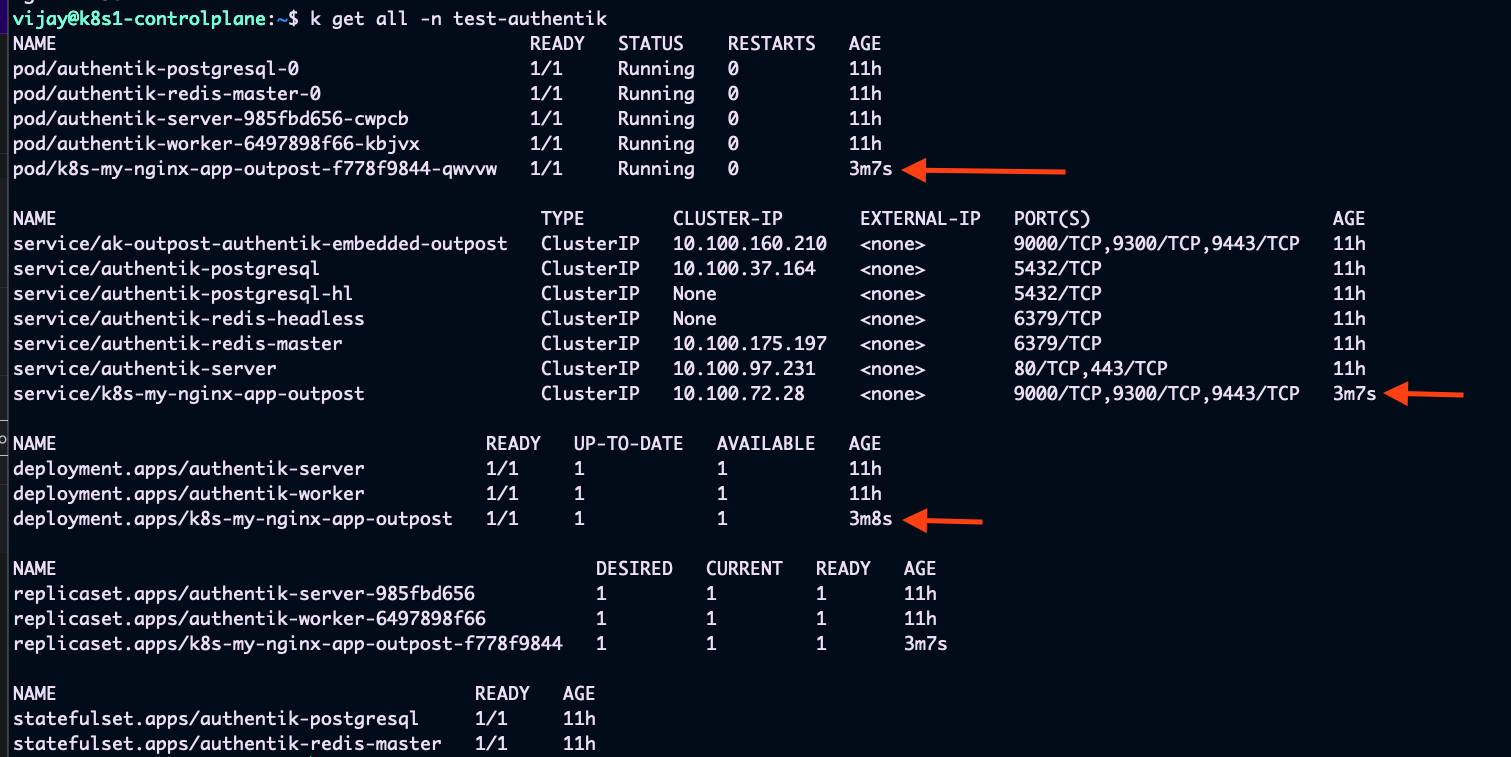Click statefulset.apps/authentik-postgresql entry
1511x757 pixels.
pyautogui.click(x=216, y=719)
